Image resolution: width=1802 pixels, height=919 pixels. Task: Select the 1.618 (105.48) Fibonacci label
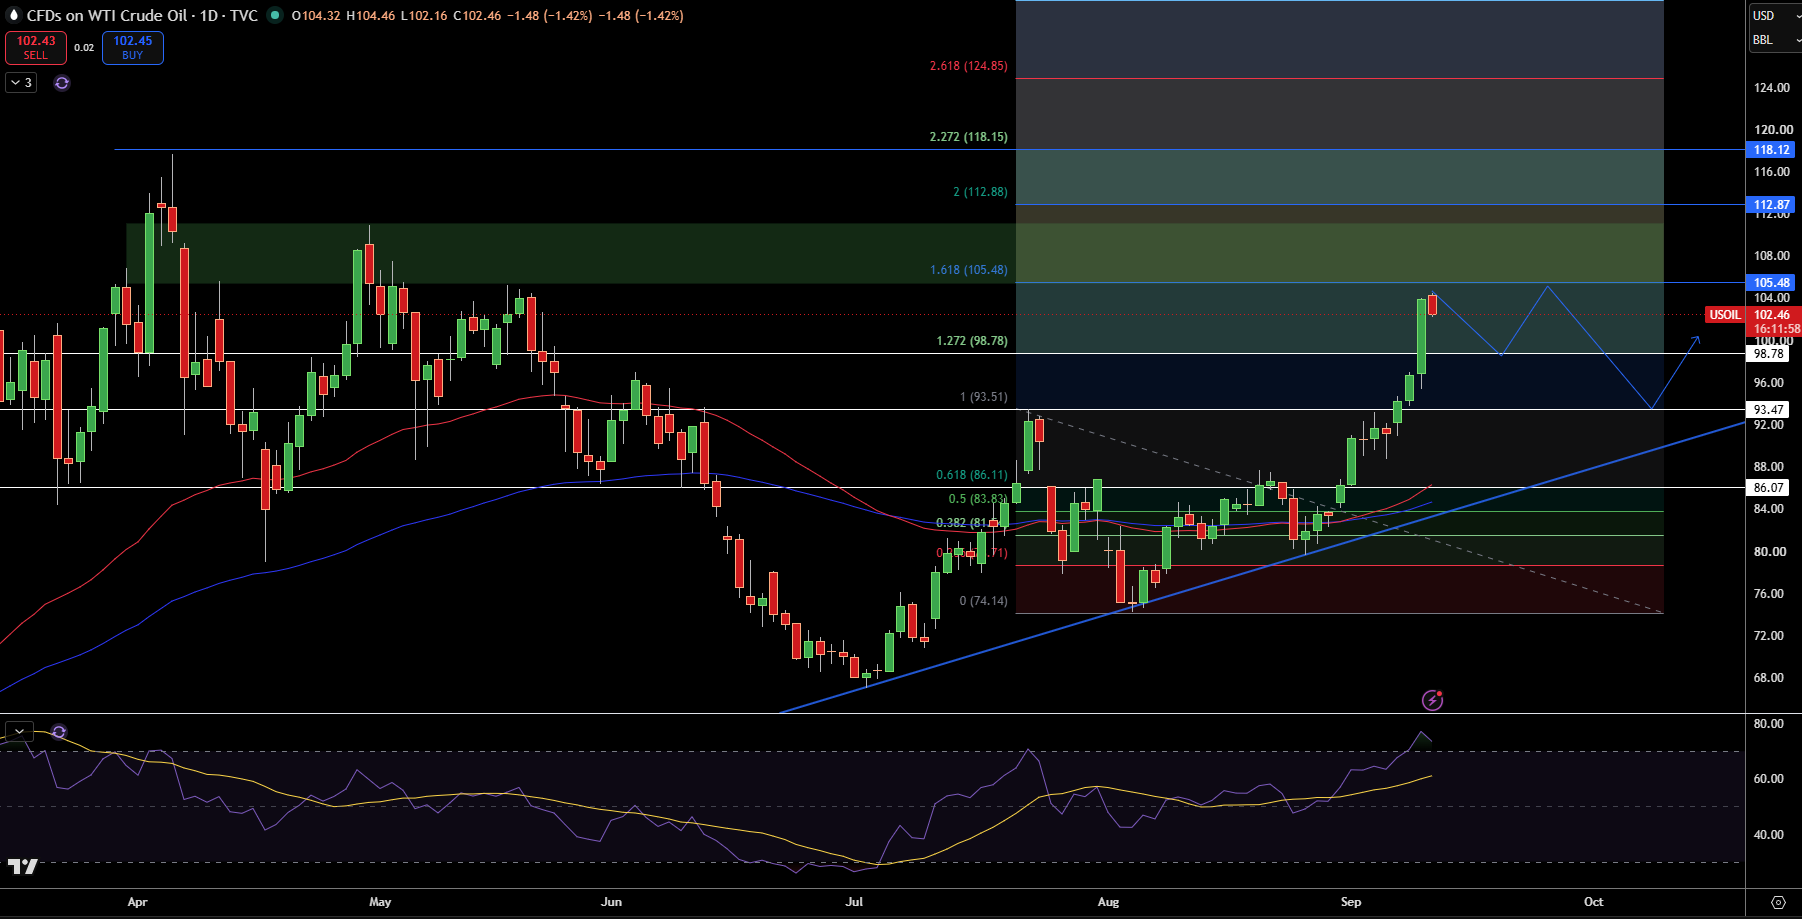point(969,270)
